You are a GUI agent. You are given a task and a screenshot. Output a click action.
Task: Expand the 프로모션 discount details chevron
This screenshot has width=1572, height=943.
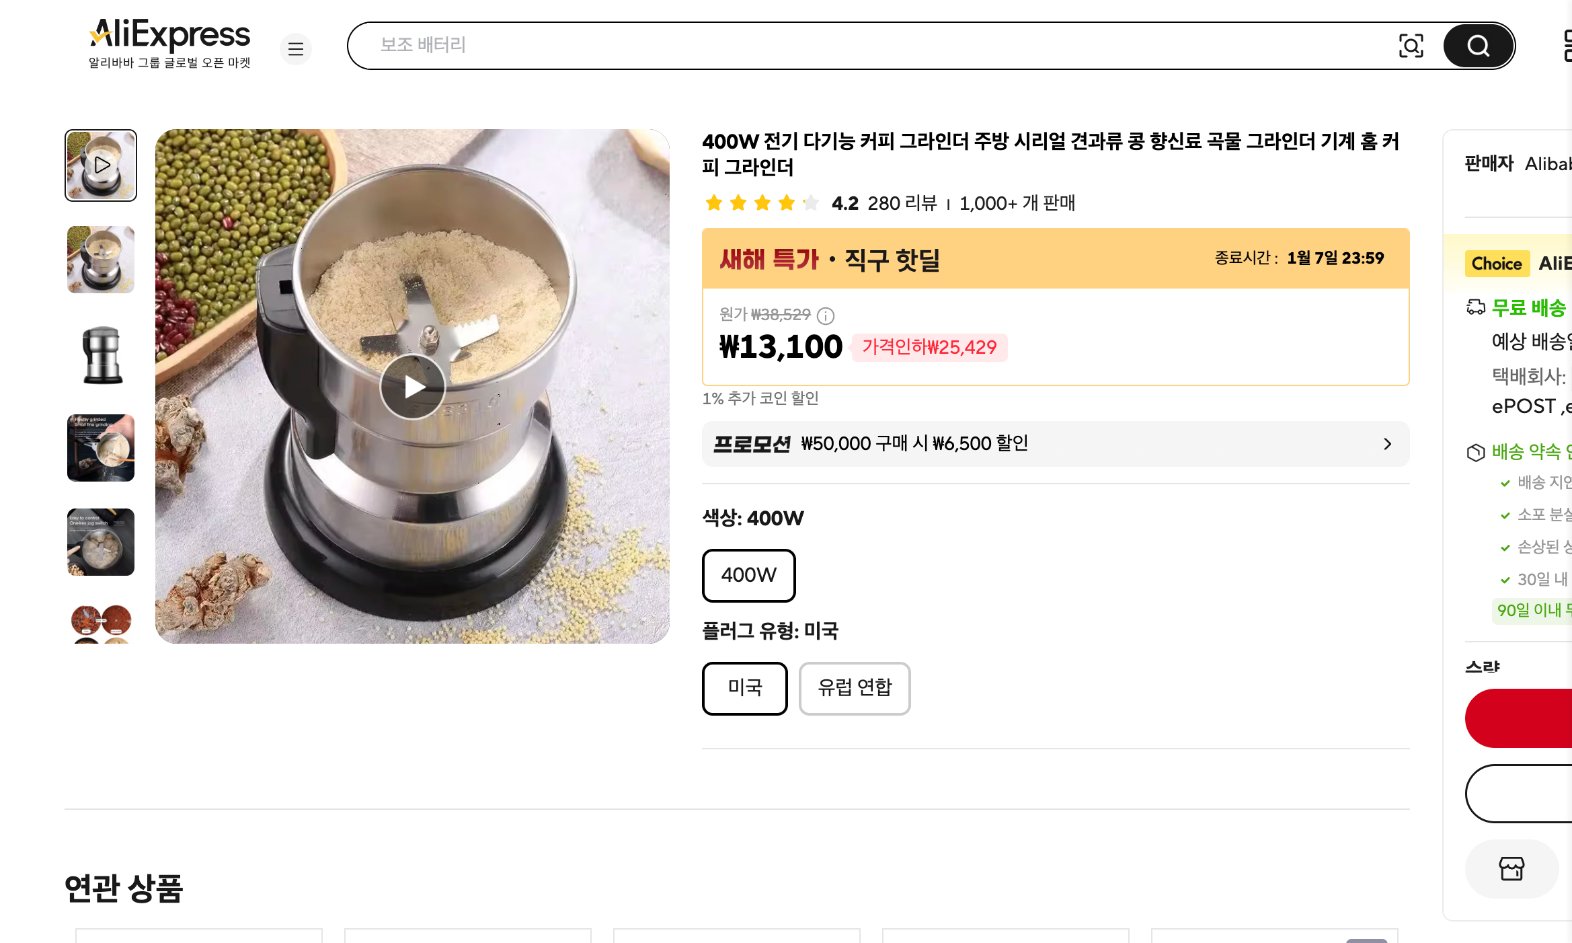[1387, 444]
